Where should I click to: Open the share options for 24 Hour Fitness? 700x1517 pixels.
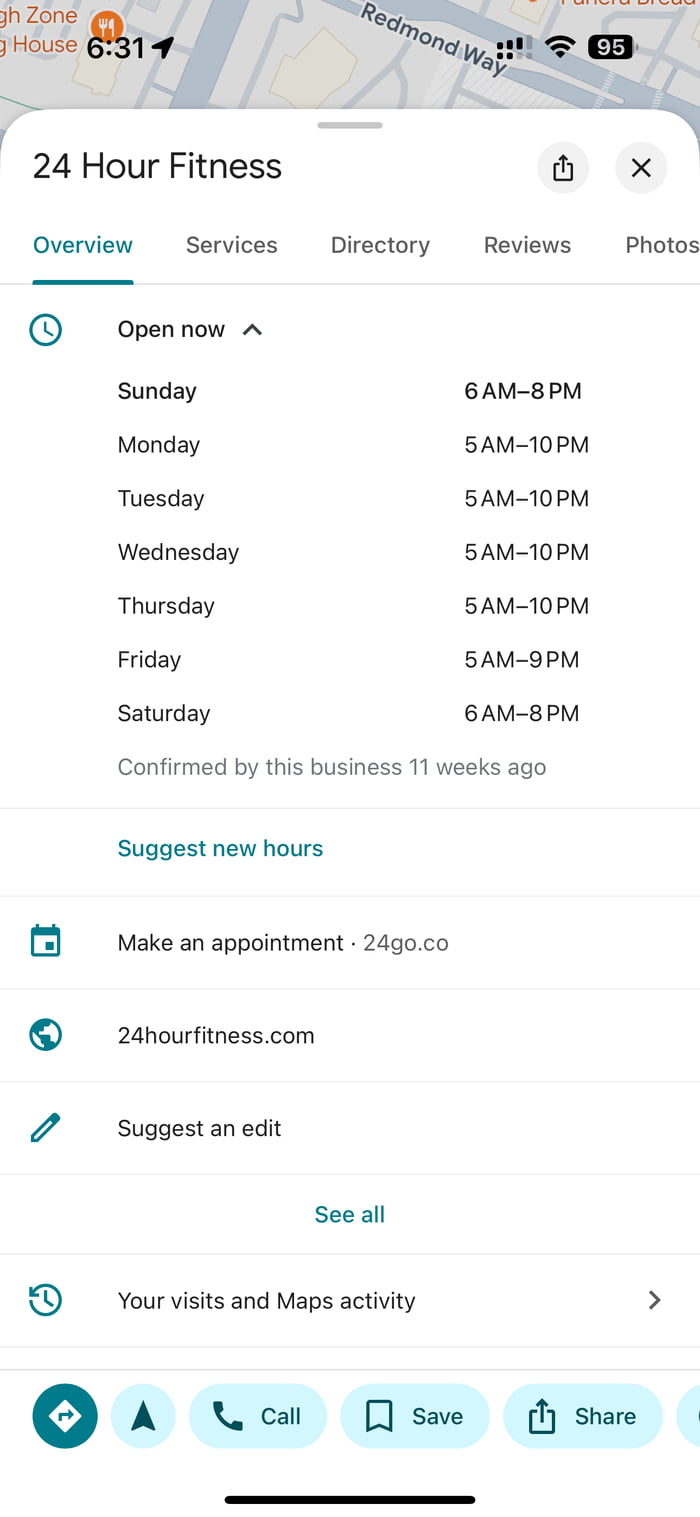[563, 168]
